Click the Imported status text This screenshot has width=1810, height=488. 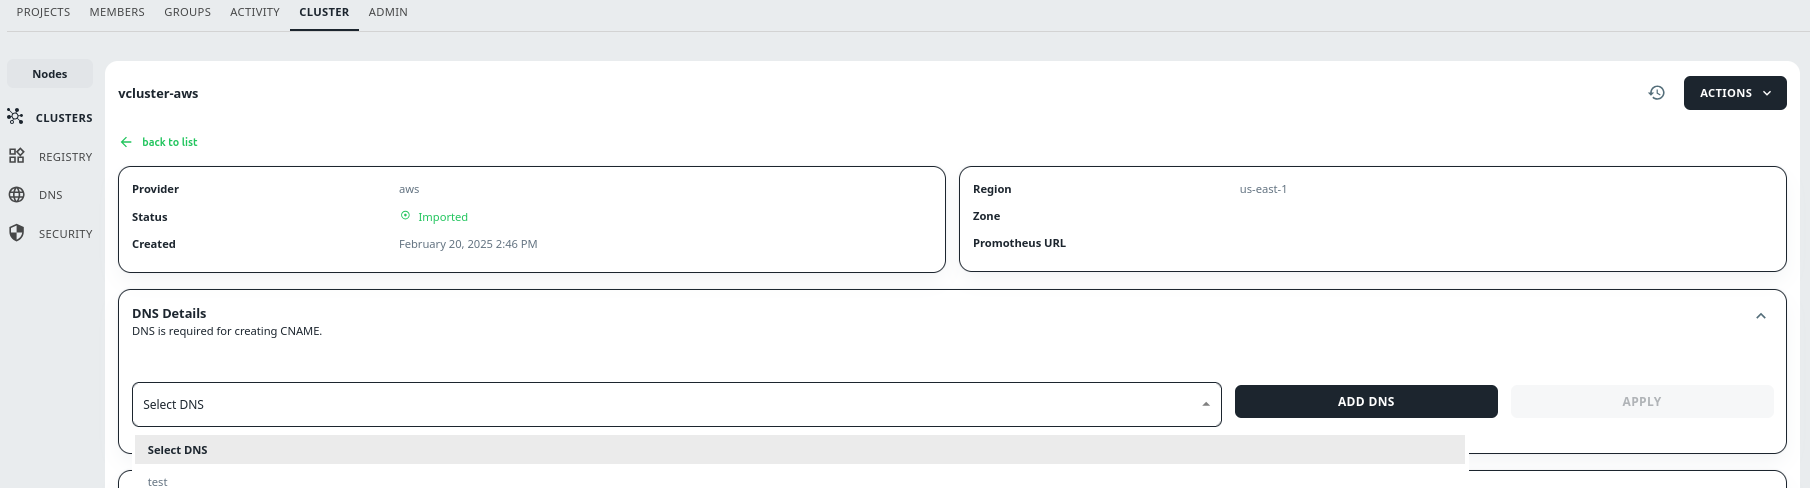443,217
